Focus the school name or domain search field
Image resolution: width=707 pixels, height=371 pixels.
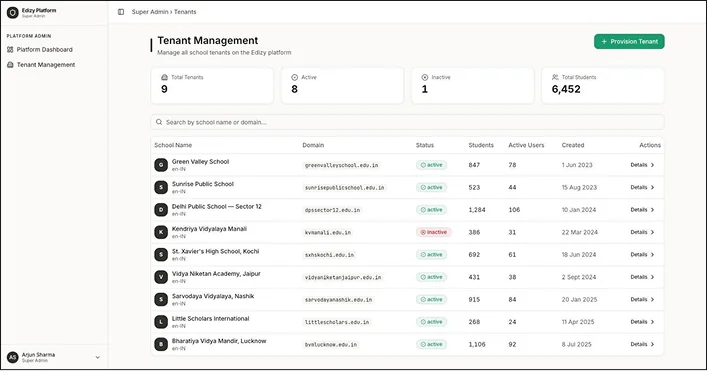pos(407,122)
